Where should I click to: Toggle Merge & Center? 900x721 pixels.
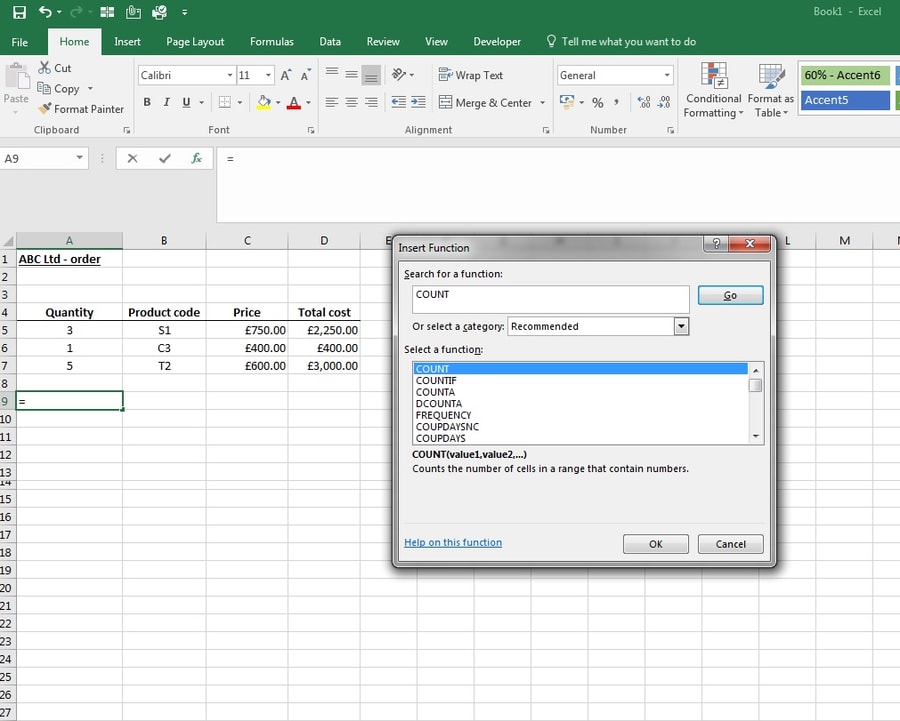coord(486,103)
